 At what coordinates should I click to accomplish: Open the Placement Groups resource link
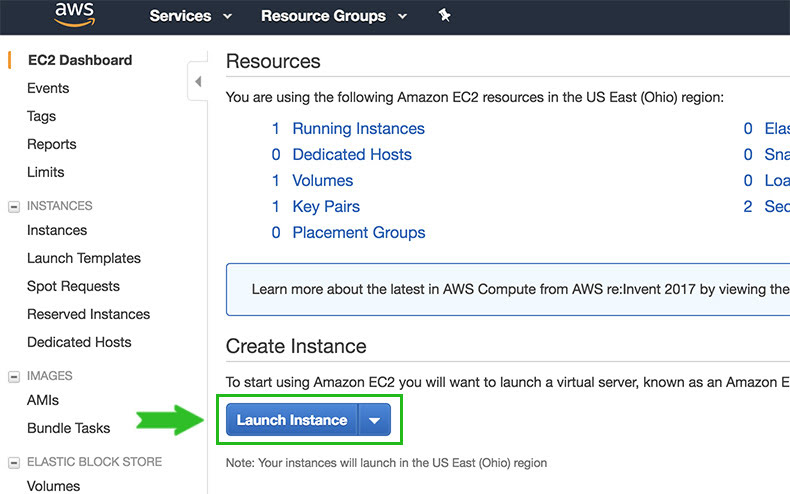click(359, 232)
